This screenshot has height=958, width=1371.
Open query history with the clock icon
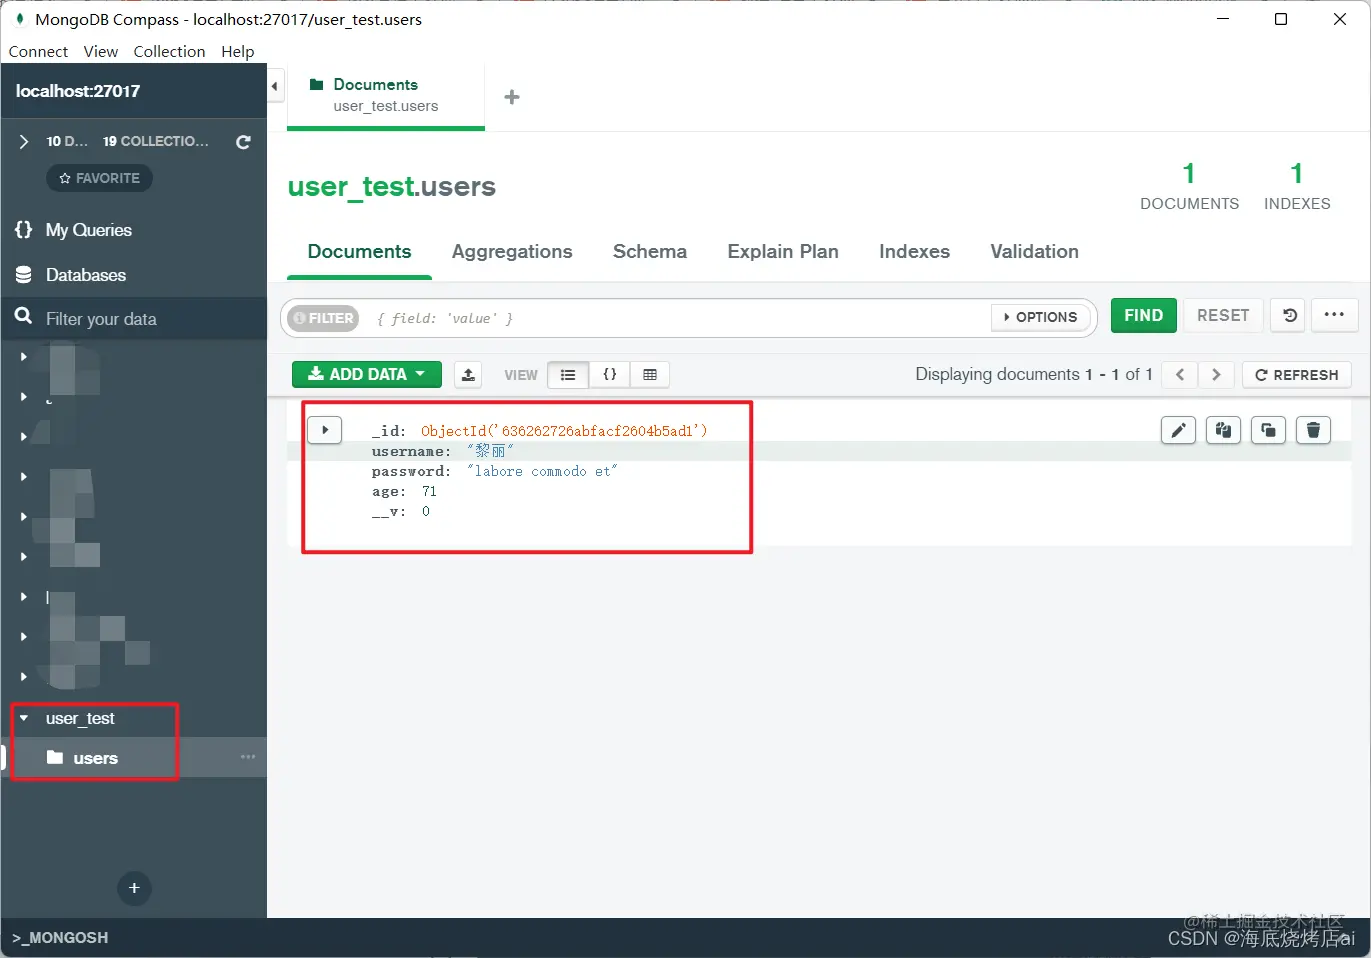pos(1287,315)
